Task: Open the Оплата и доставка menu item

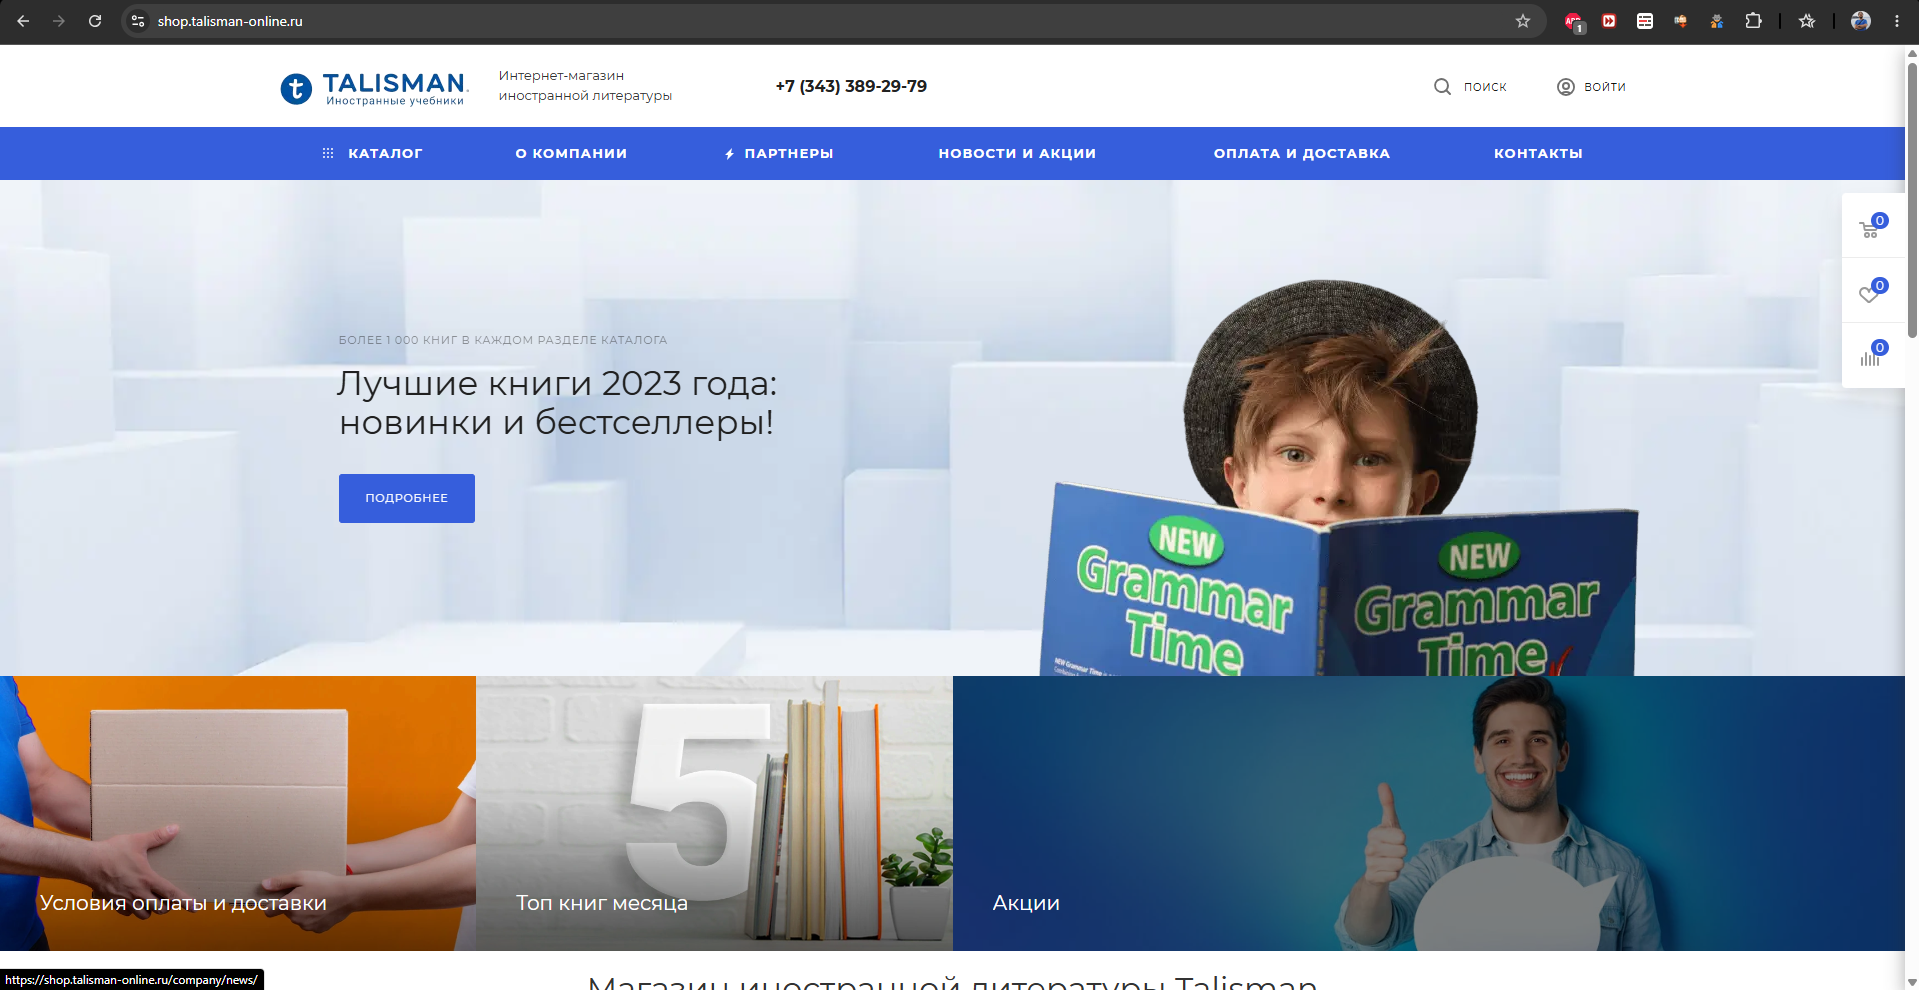Action: tap(1302, 153)
